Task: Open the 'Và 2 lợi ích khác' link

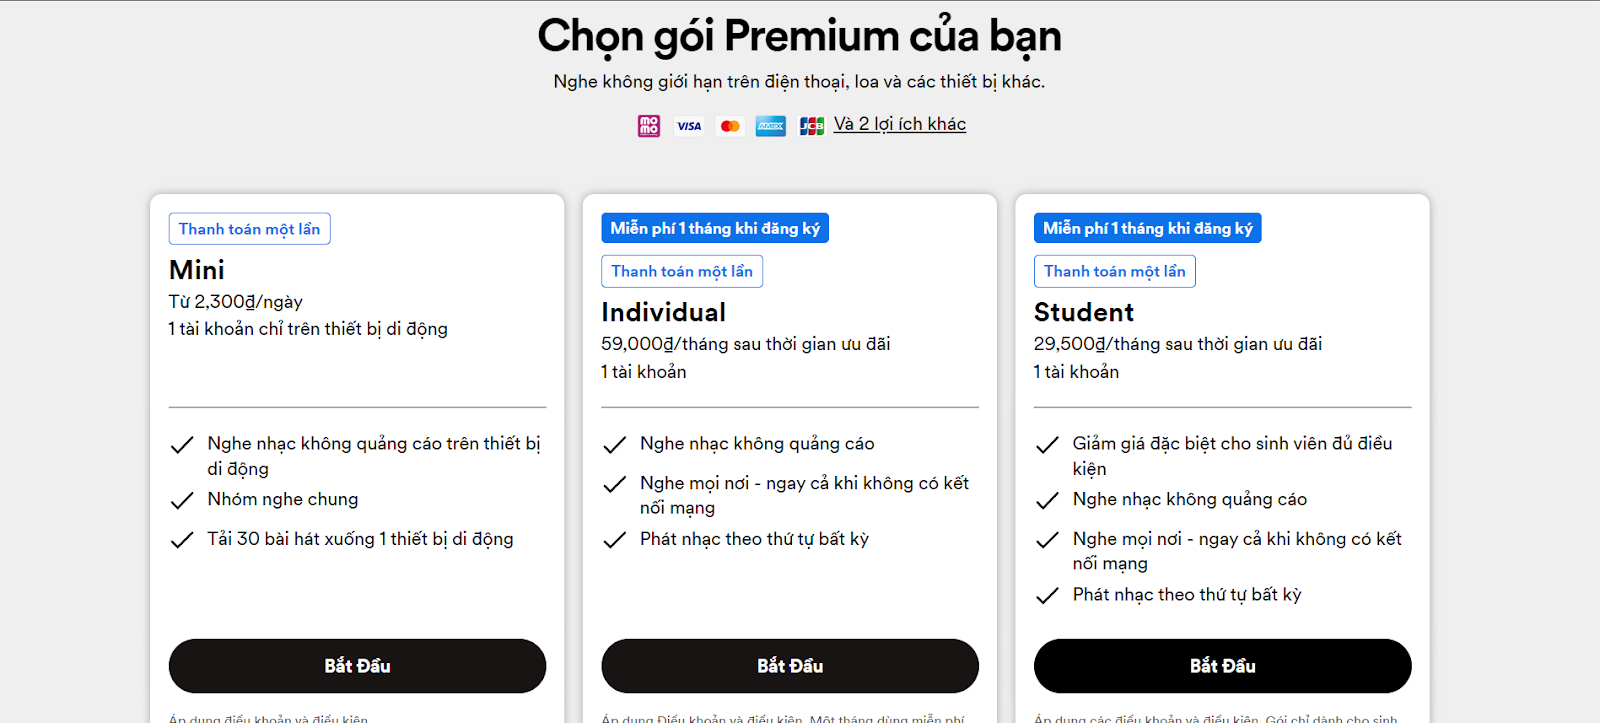Action: pos(900,124)
